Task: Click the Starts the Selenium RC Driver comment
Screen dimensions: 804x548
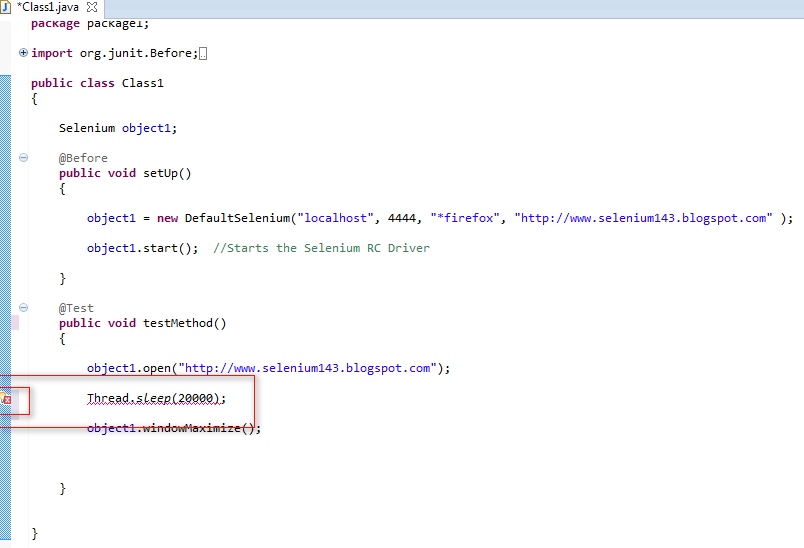Action: coord(321,248)
